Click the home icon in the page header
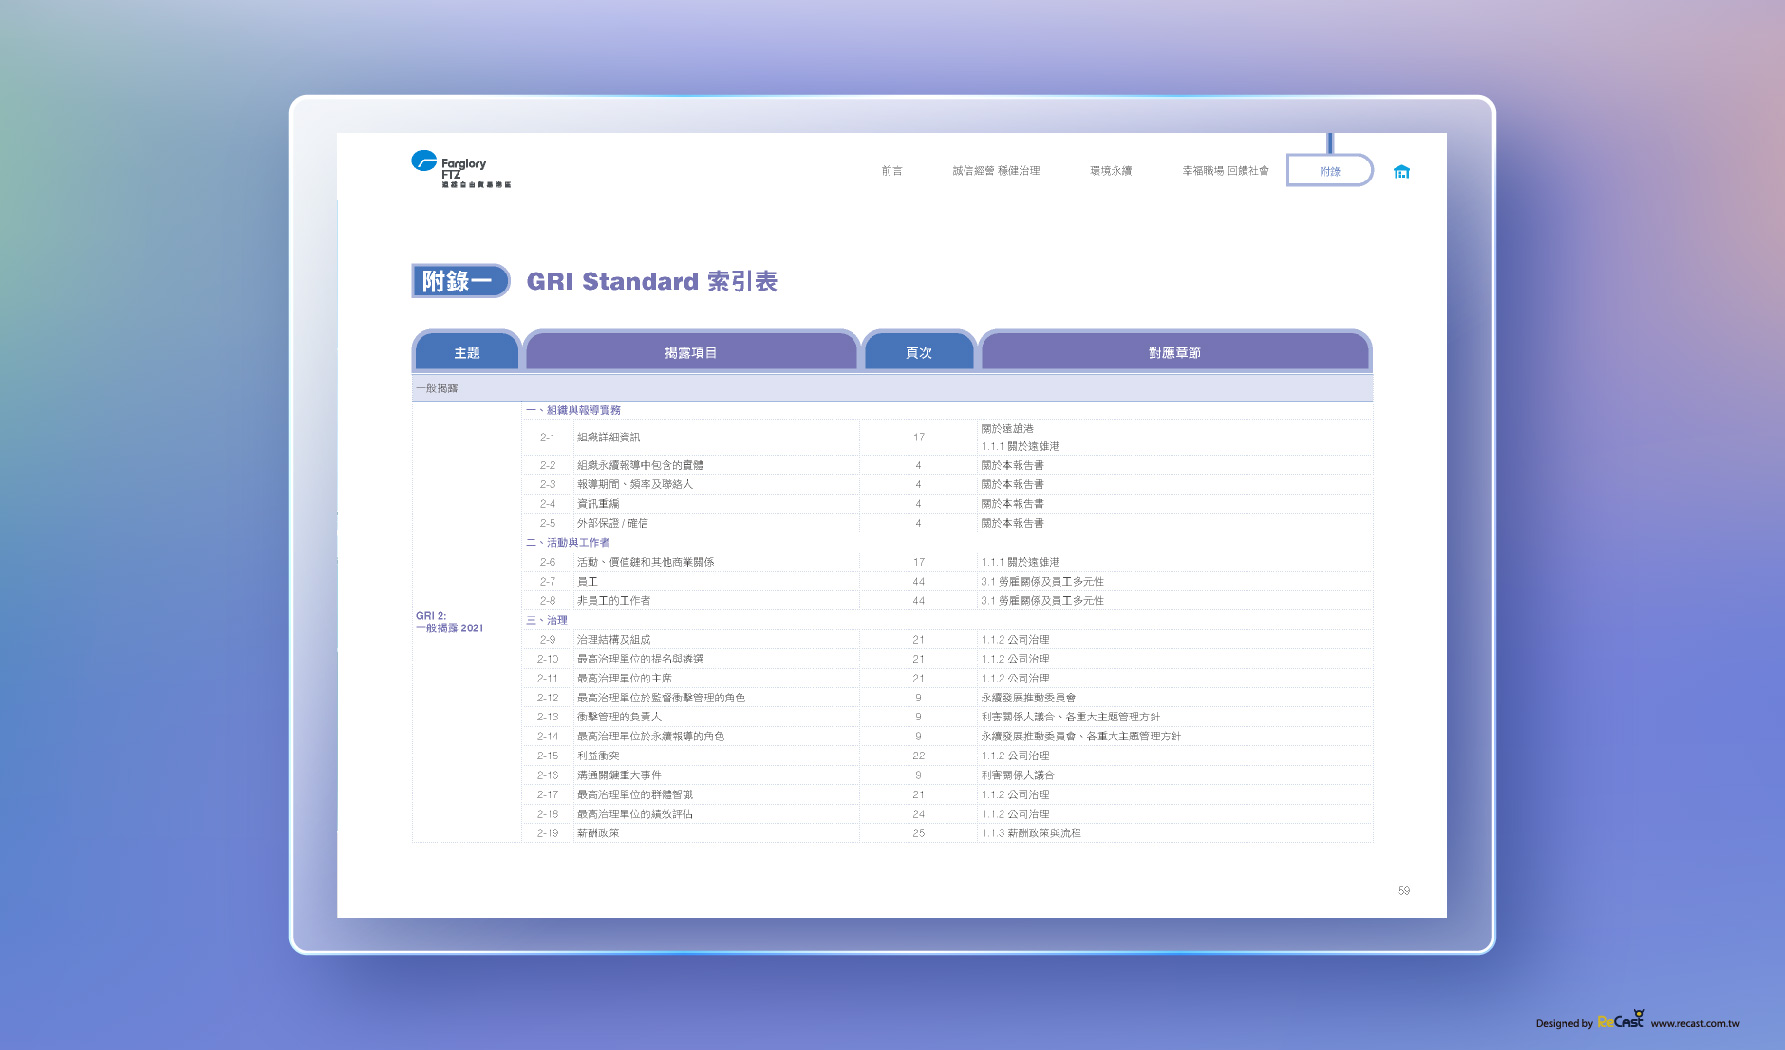Screen dimensions: 1785x1050 click(x=1401, y=172)
